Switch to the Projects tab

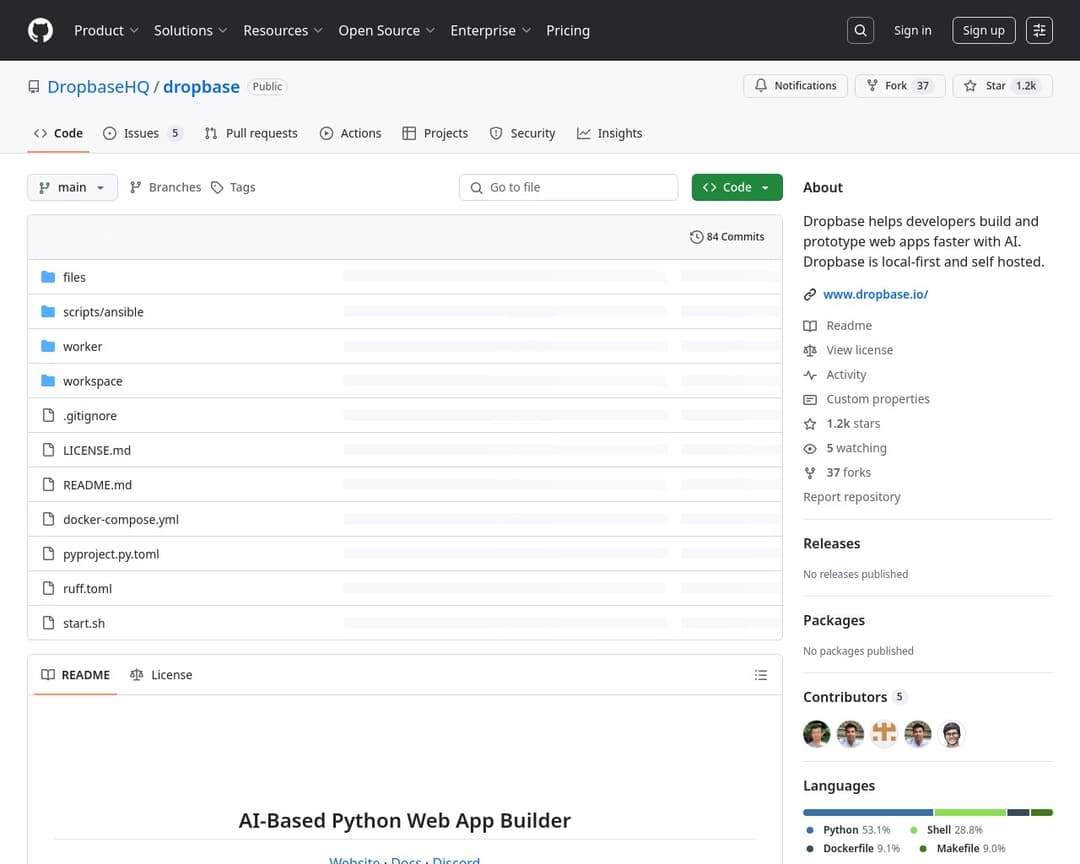[x=435, y=133]
